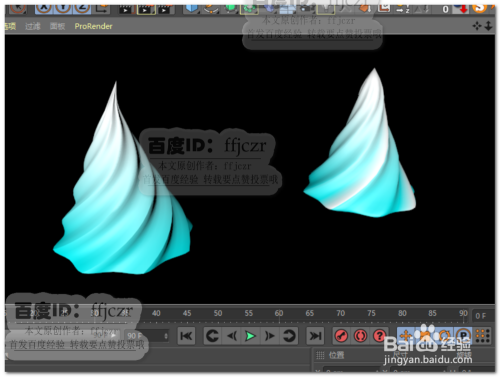Toggle point level animation dots icon

[483, 336]
